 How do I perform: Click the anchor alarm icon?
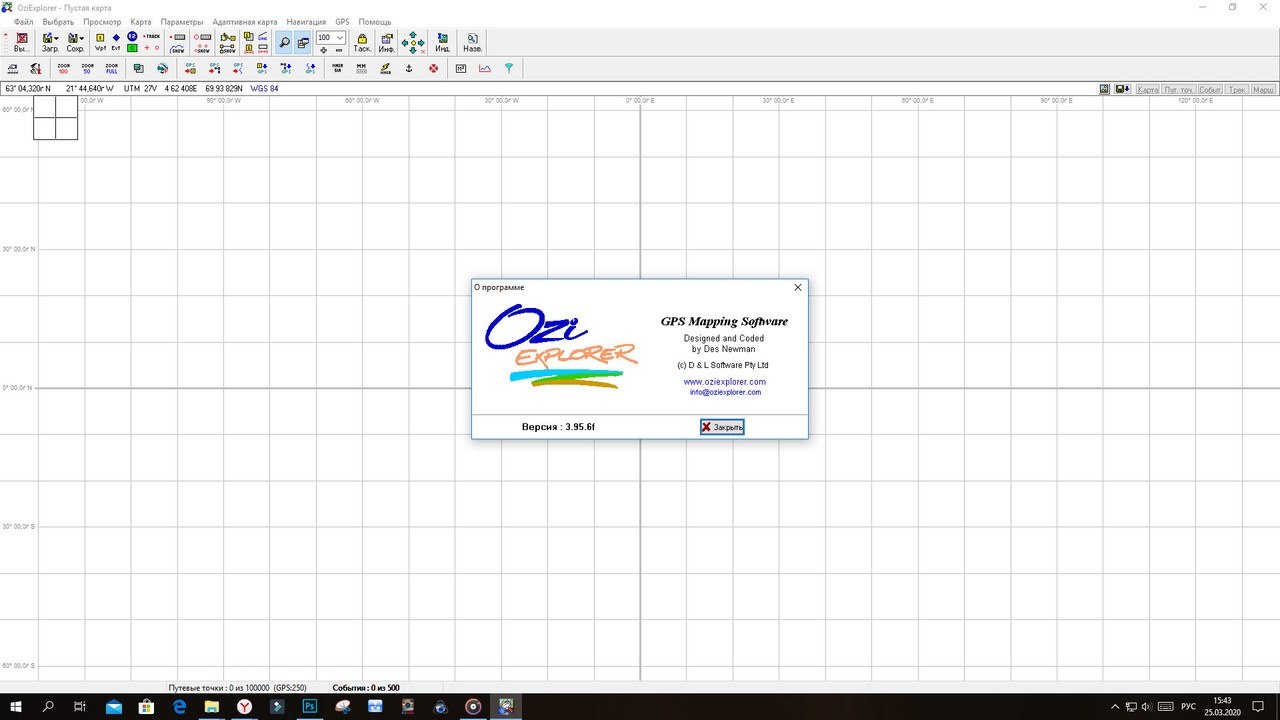tap(409, 68)
